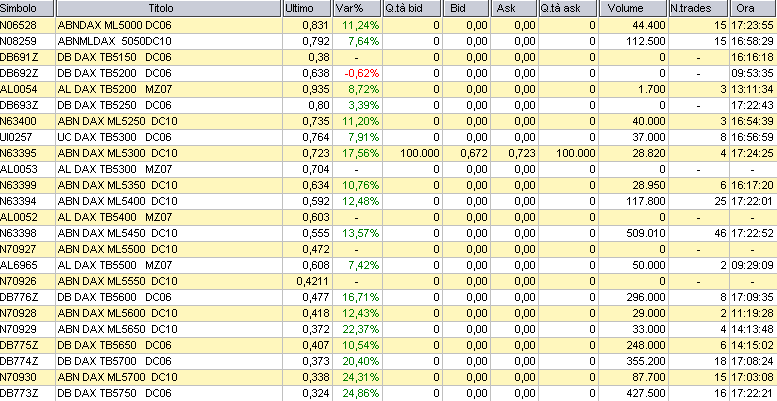The height and width of the screenshot is (401, 777).
Task: Click last price 0,792 for N08259
Action: 316,41
